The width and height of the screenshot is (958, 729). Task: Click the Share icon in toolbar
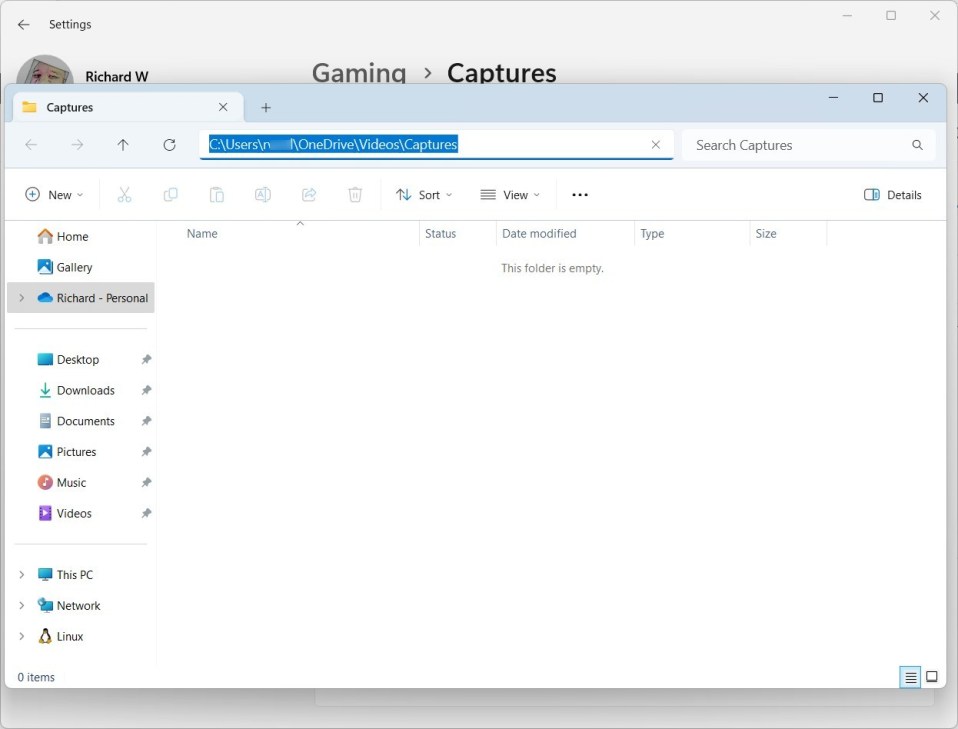pyautogui.click(x=309, y=195)
